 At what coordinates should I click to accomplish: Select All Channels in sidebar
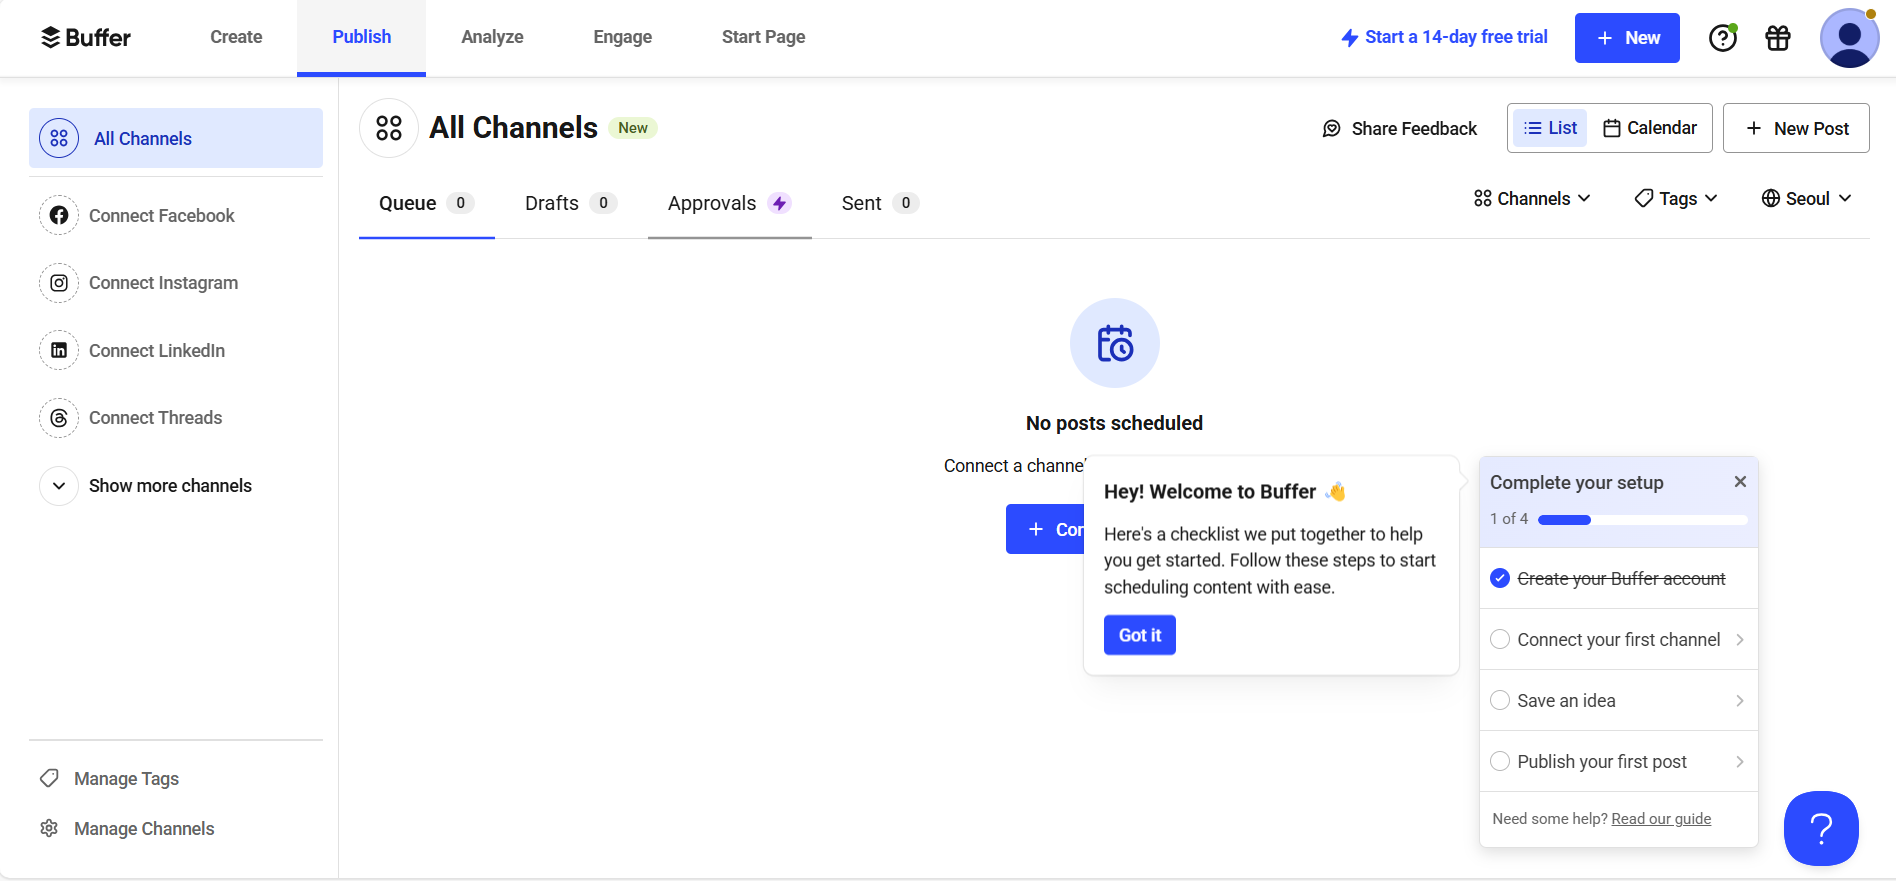coord(176,138)
